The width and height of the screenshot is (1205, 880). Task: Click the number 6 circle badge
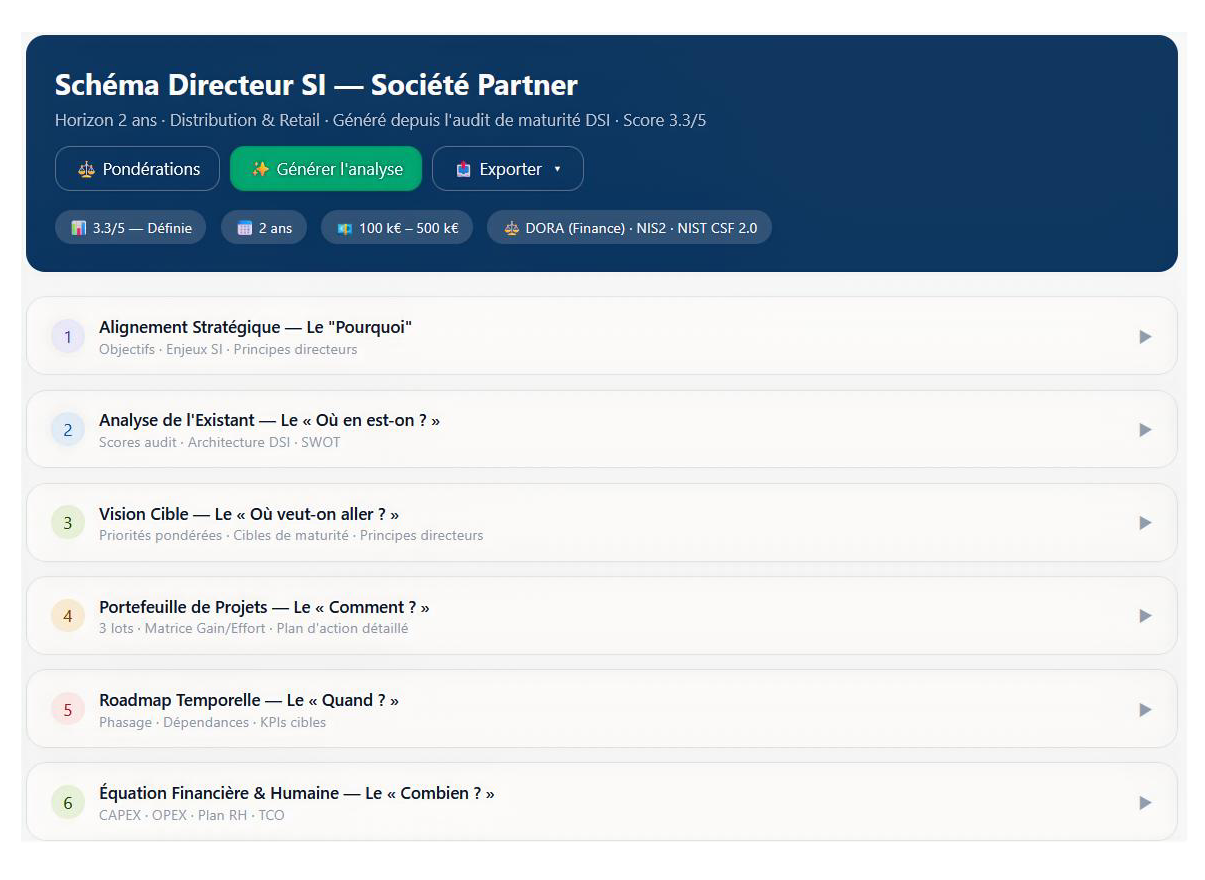pos(68,803)
